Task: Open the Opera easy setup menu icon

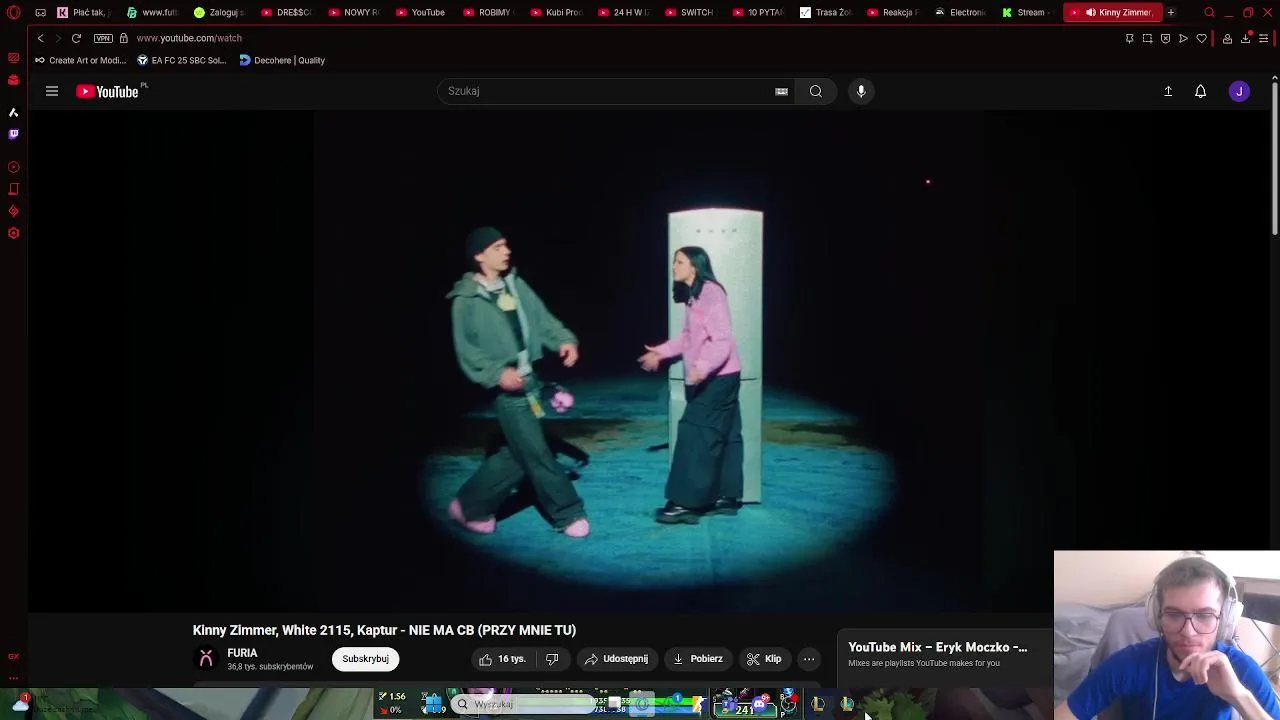Action: [1263, 38]
